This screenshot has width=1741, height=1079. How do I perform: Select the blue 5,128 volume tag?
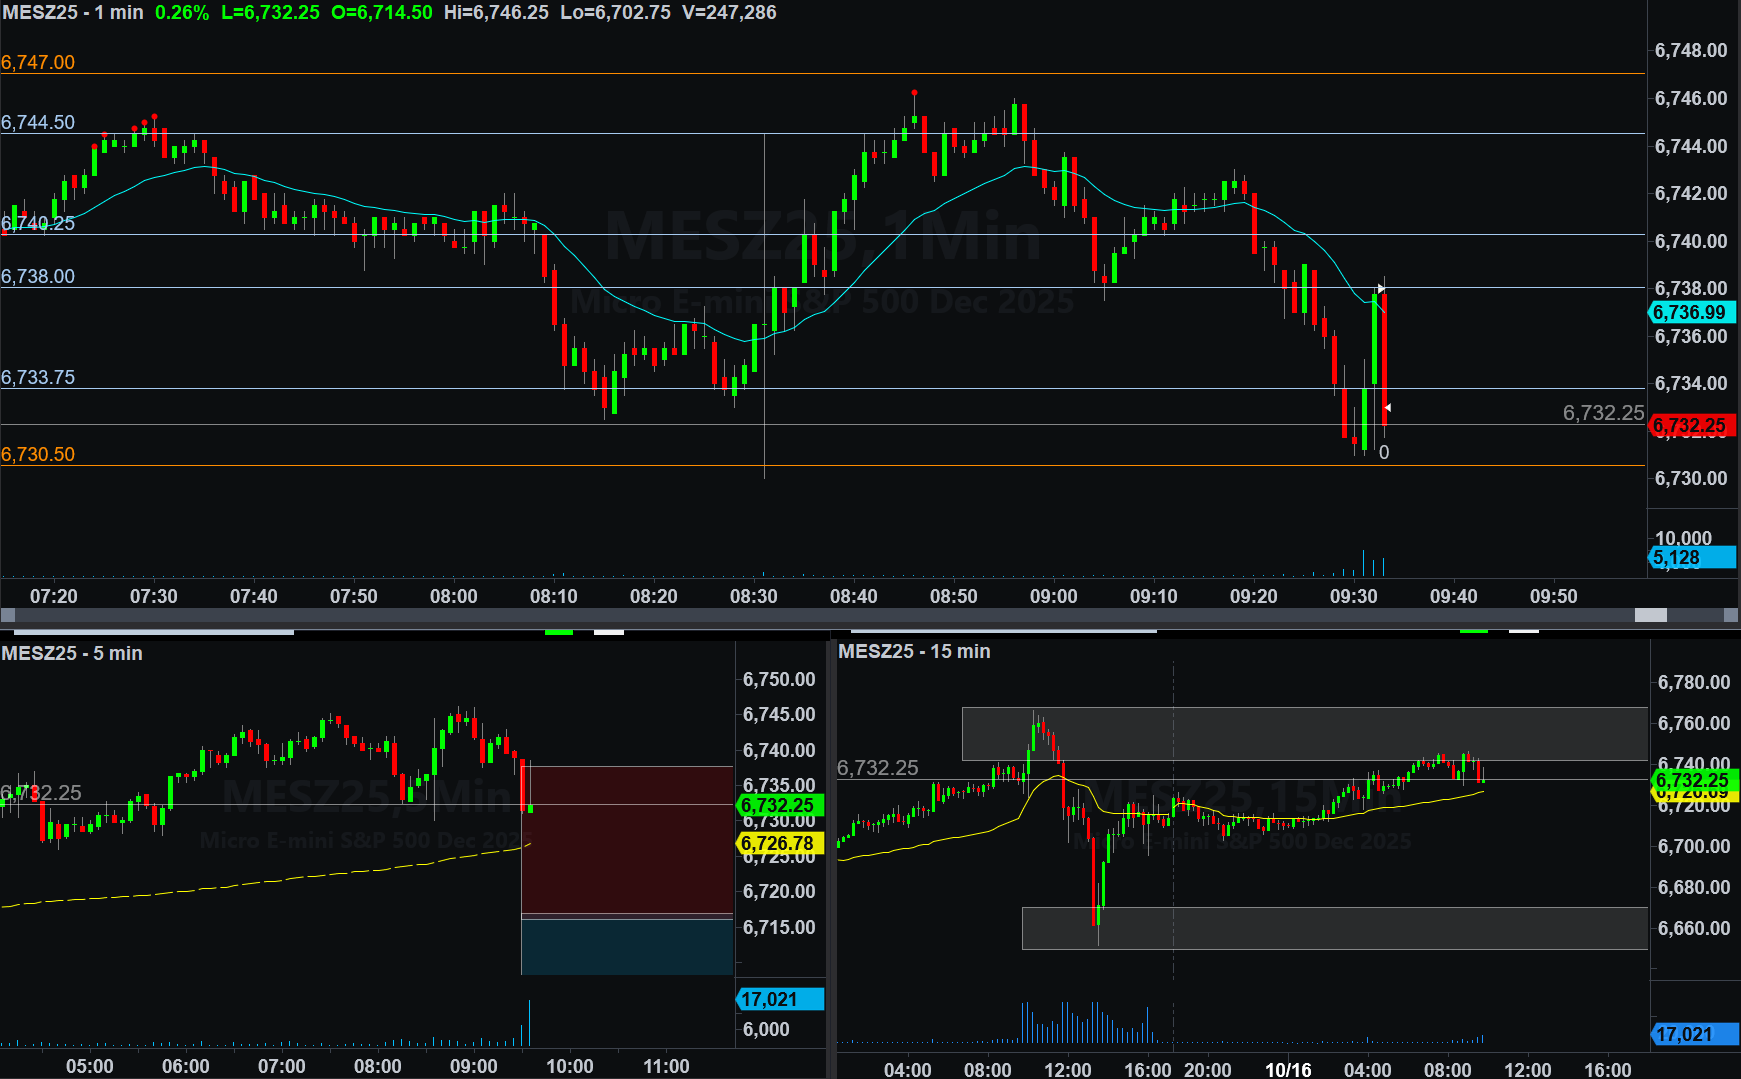coord(1692,558)
